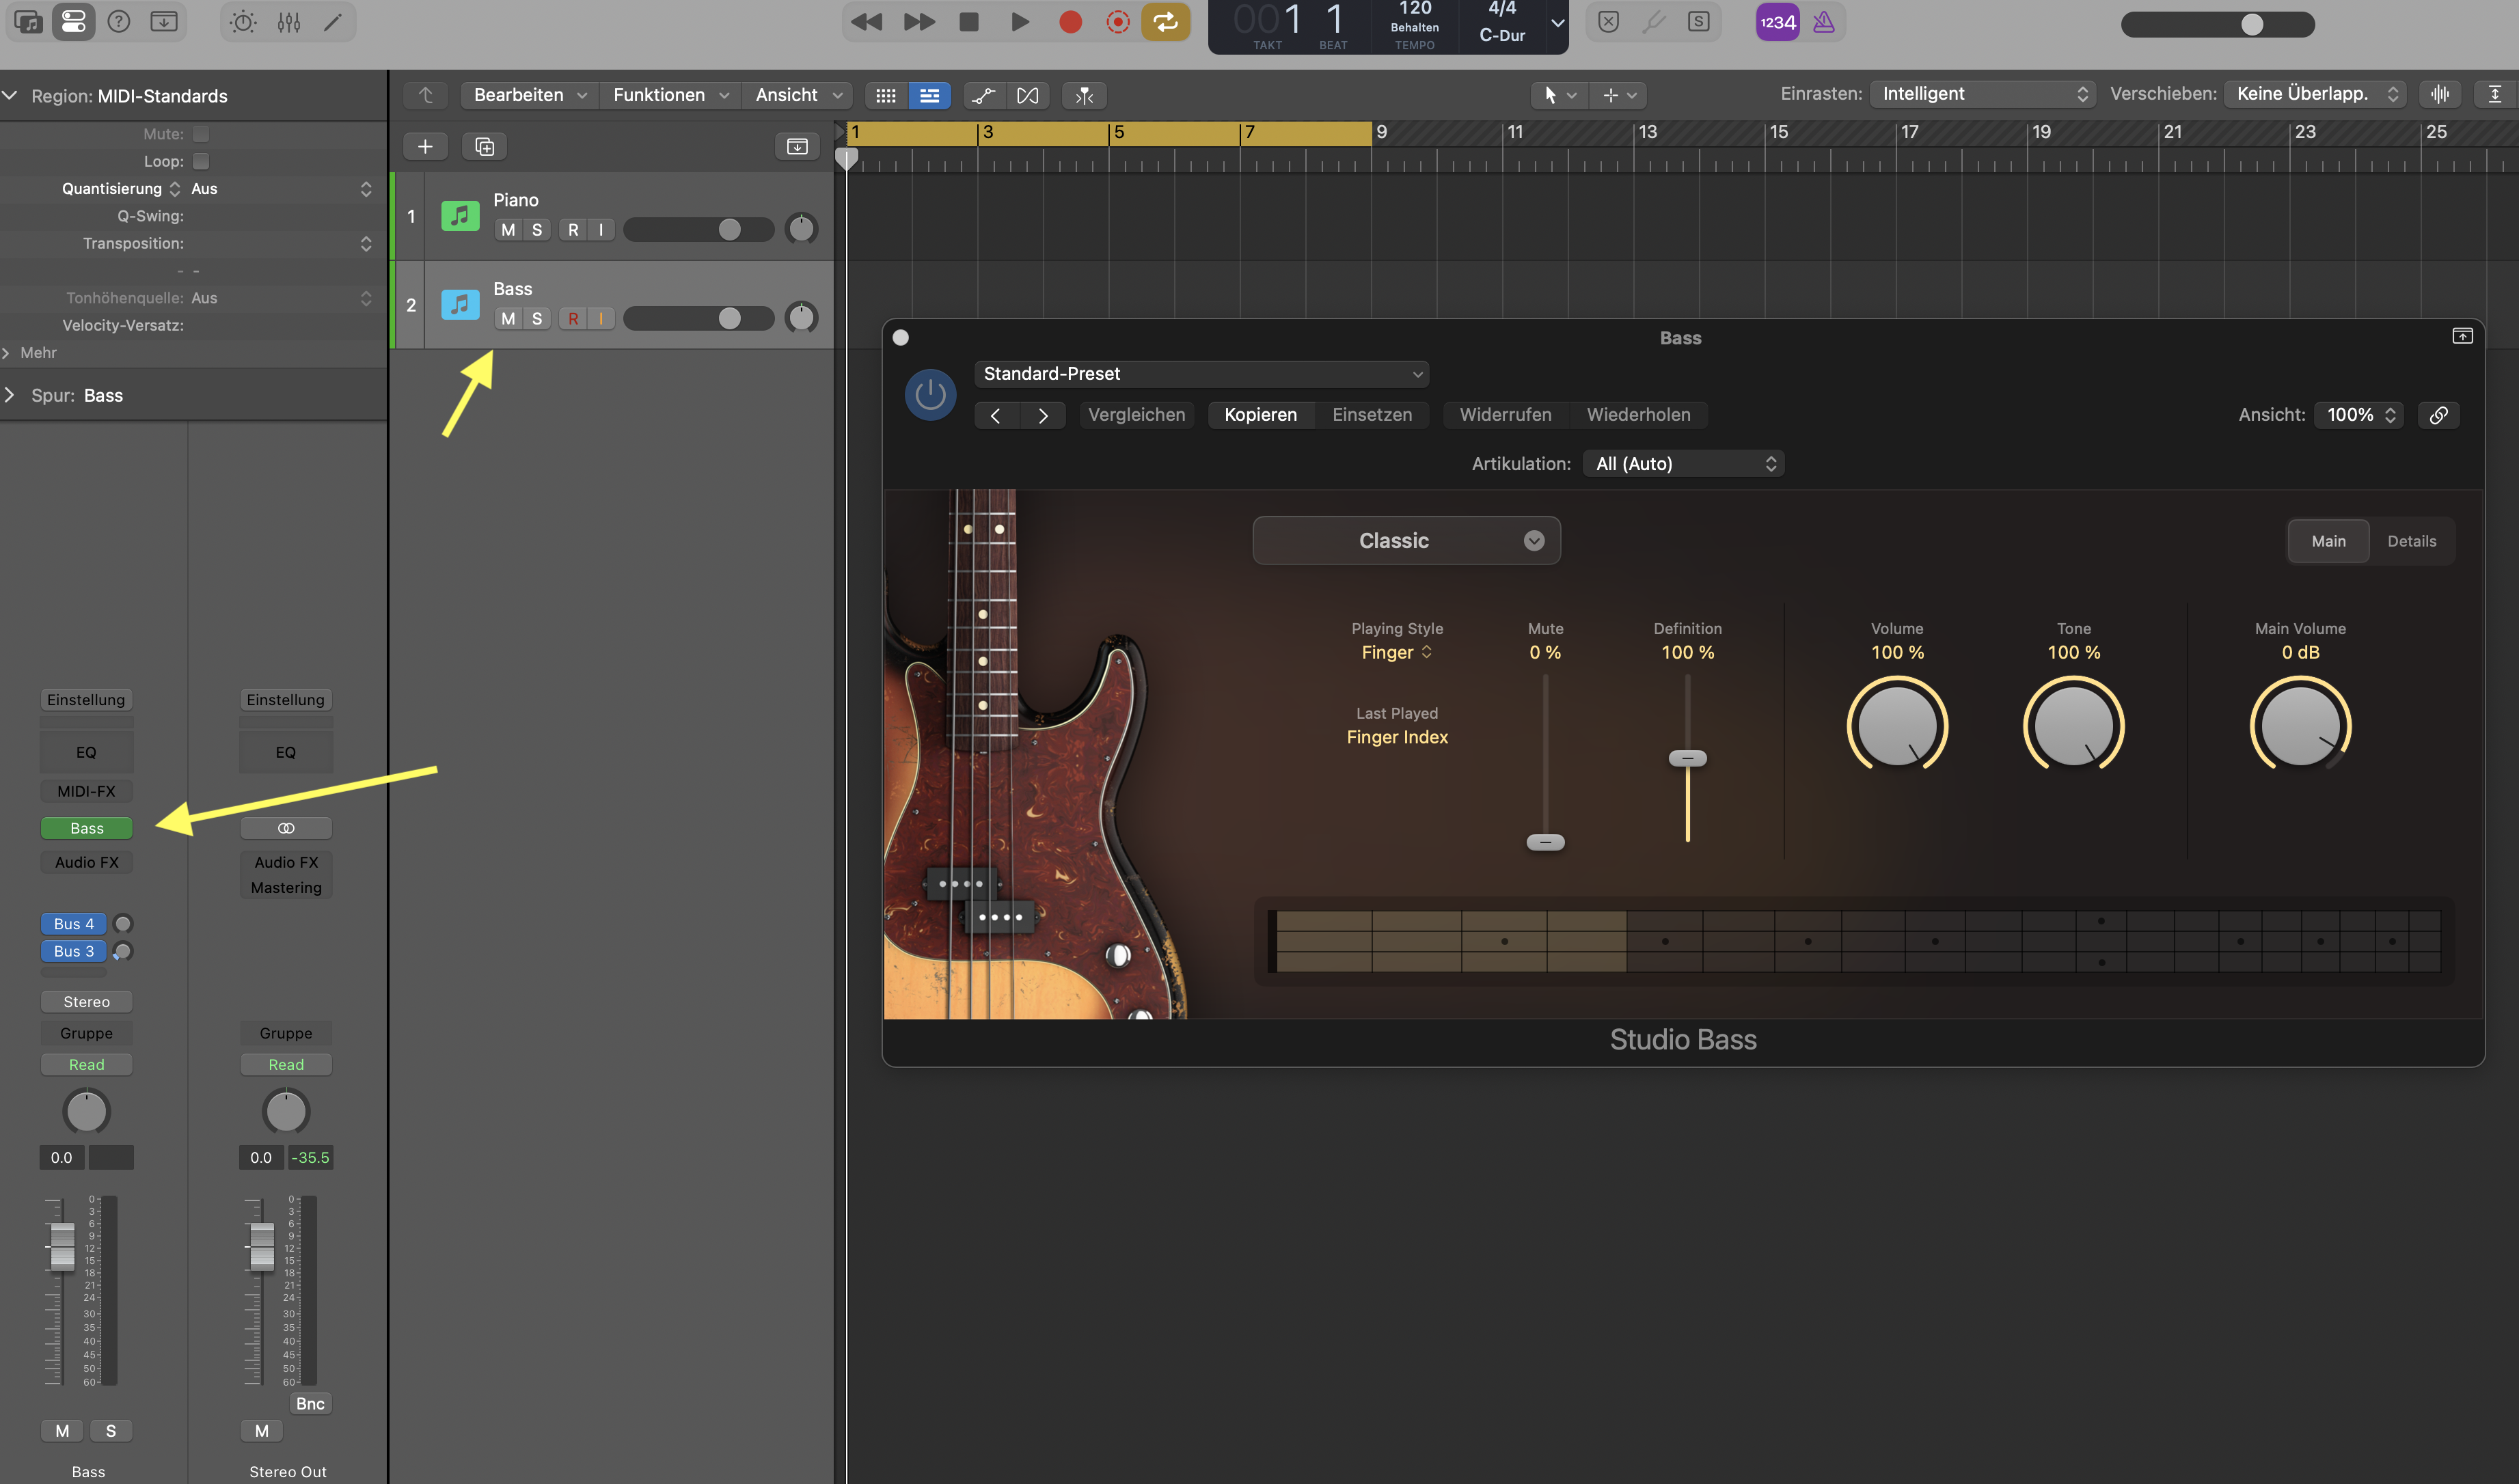2519x1484 pixels.
Task: Open the Quantisierung Aus dropdown
Action: tap(282, 189)
